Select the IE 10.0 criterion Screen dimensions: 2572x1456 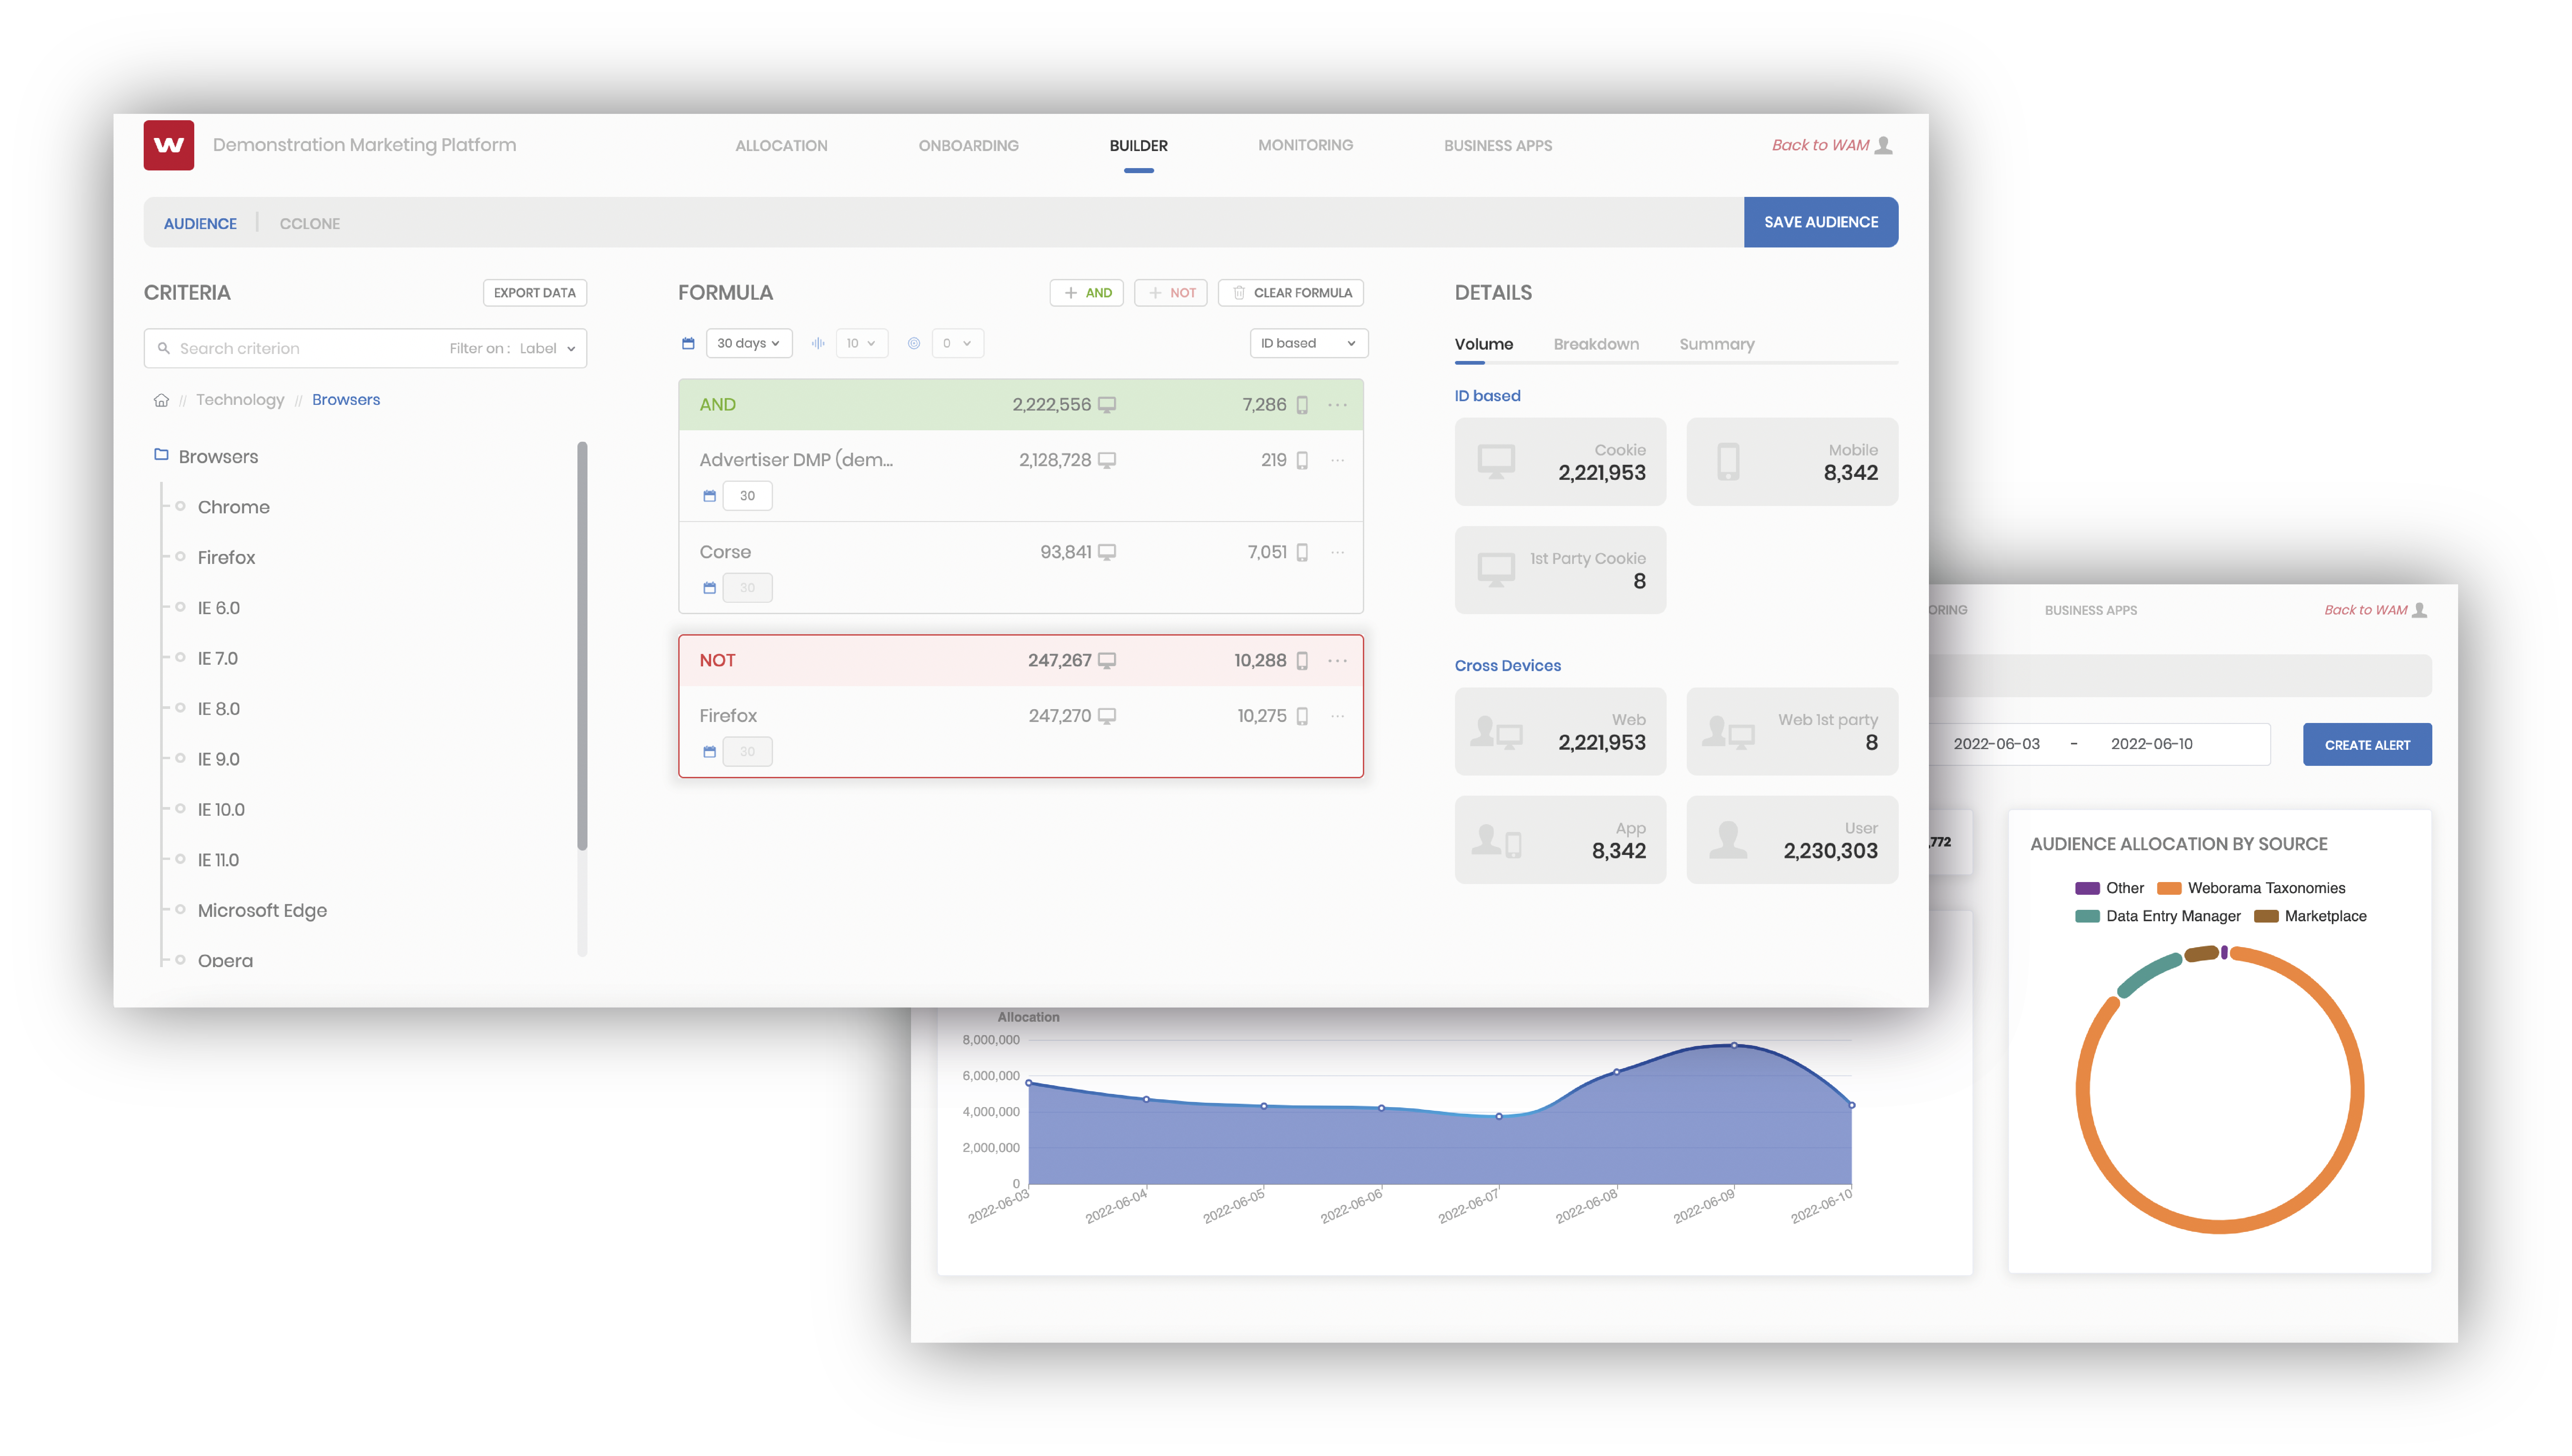point(221,810)
